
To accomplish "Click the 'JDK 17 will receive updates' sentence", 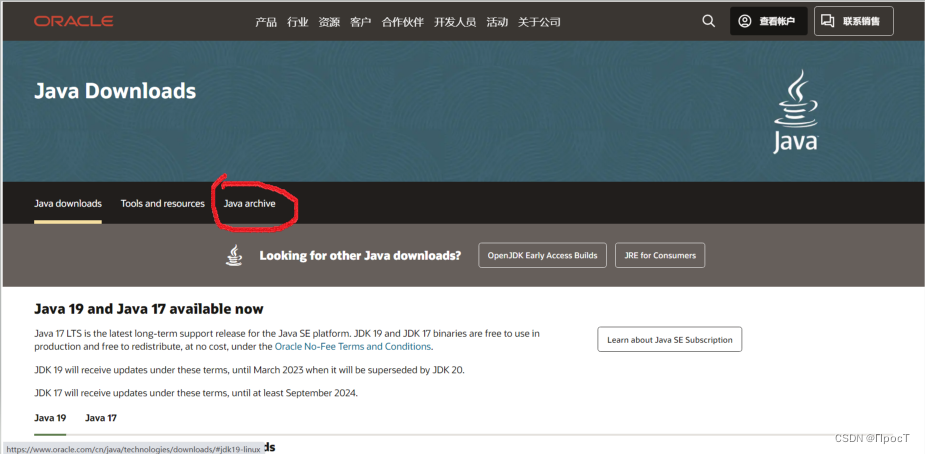I will (196, 393).
